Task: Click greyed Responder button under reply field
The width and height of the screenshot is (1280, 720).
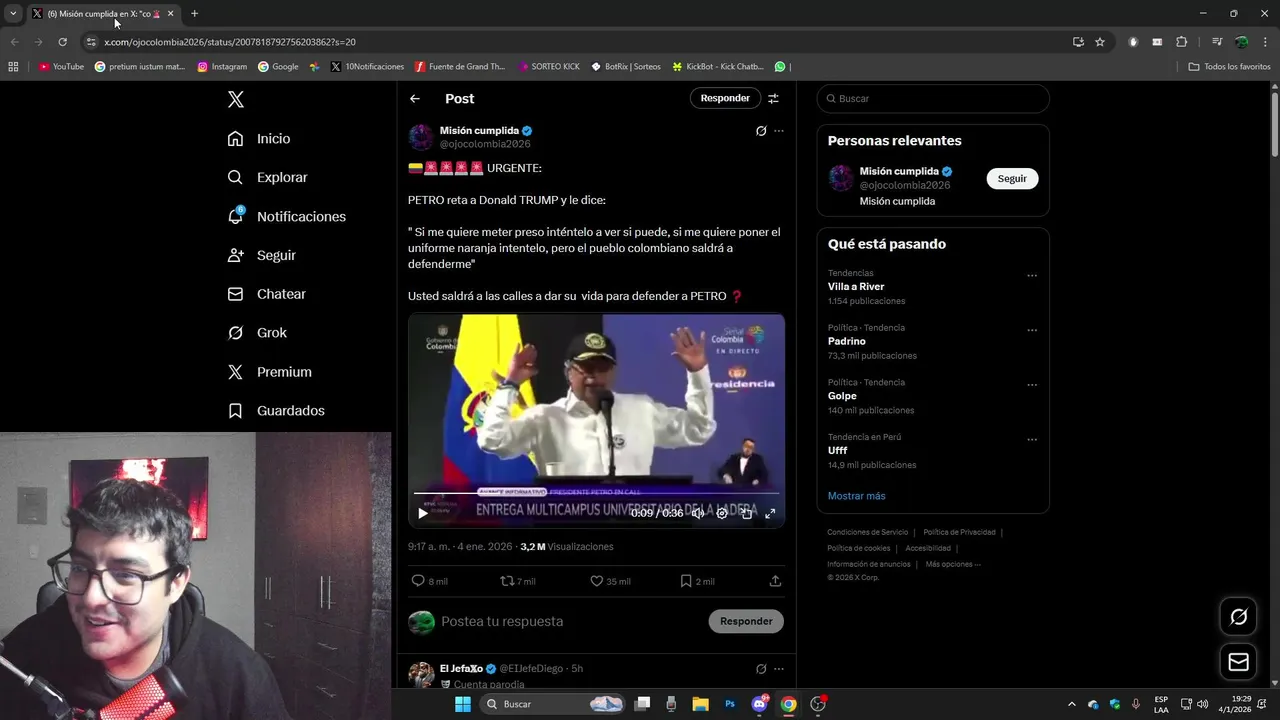Action: (x=746, y=621)
